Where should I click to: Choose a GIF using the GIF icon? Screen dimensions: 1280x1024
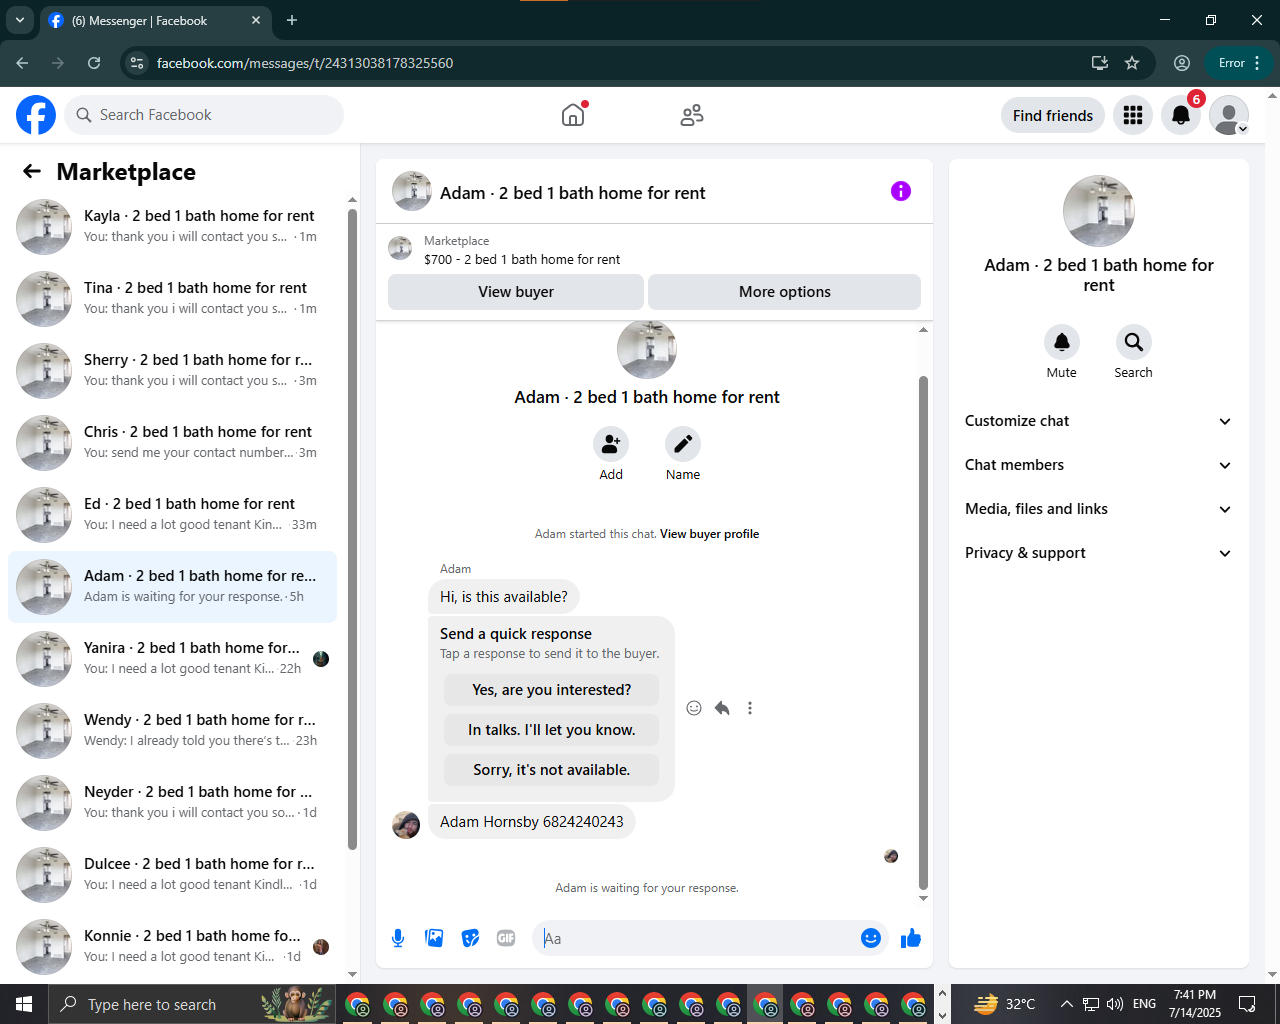(x=506, y=938)
